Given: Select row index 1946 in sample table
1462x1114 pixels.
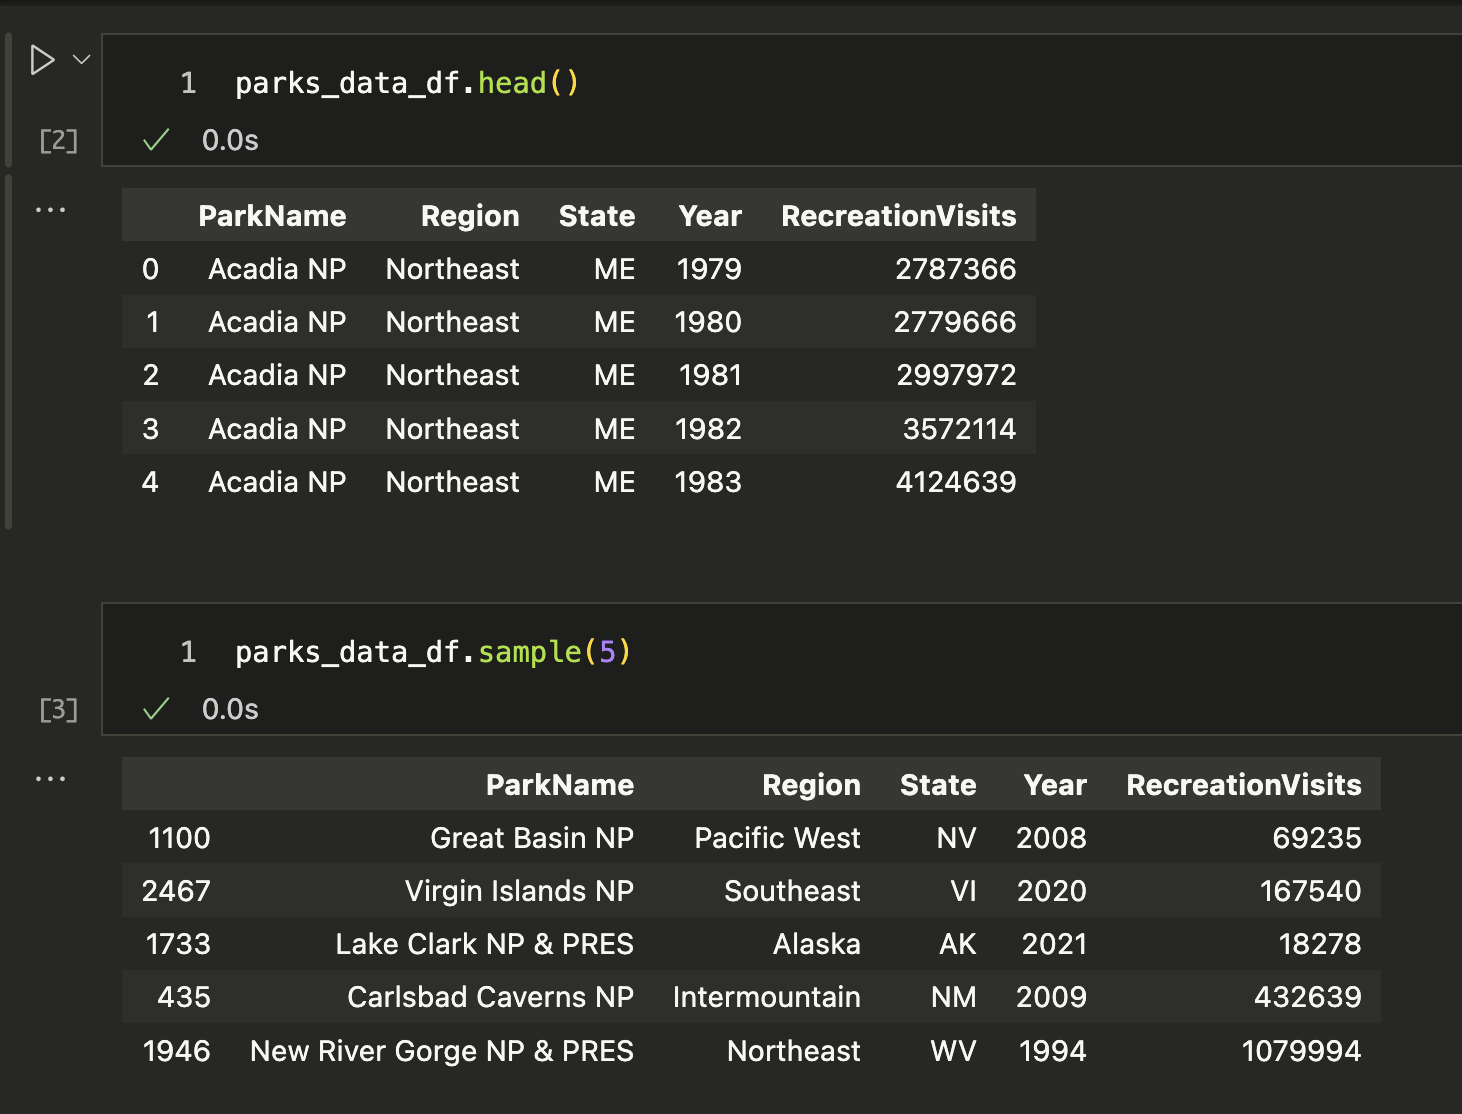Looking at the screenshot, I should [x=177, y=1051].
